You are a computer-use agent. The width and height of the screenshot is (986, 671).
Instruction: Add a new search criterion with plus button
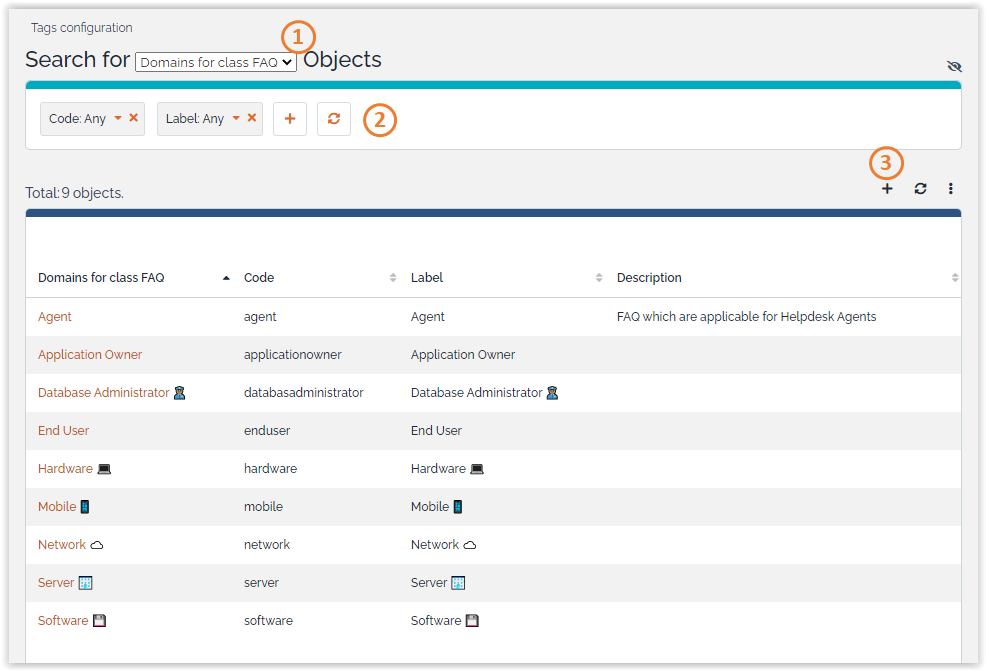pos(290,119)
